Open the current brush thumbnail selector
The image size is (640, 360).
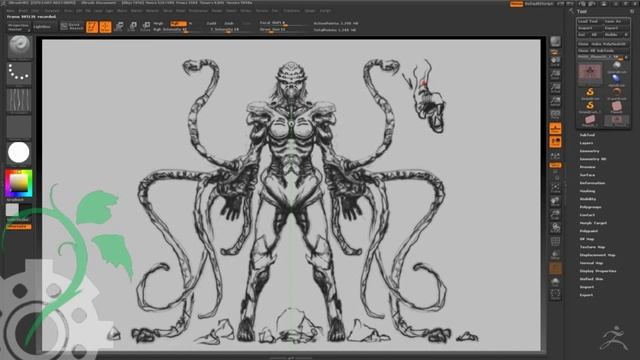(x=19, y=46)
